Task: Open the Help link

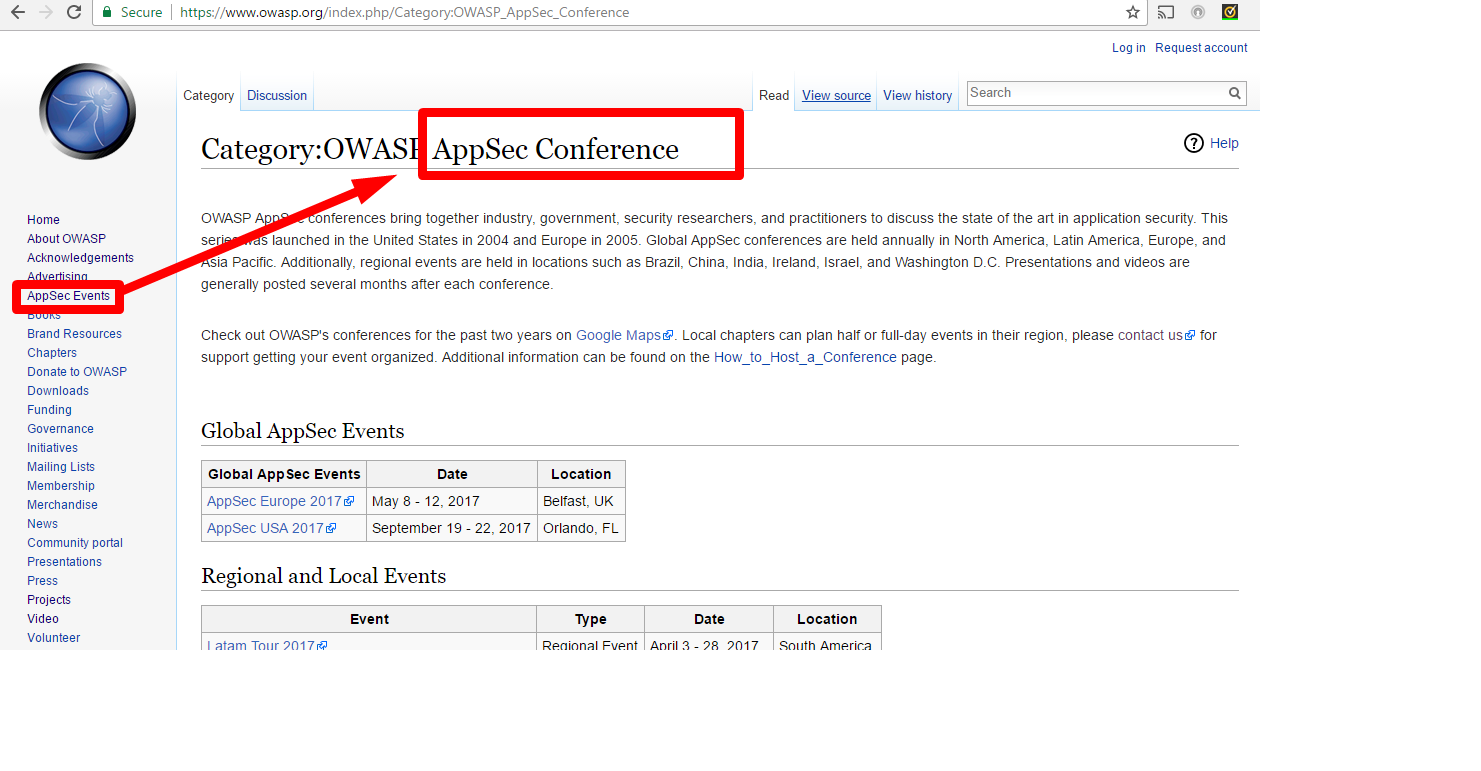Action: tap(1224, 143)
